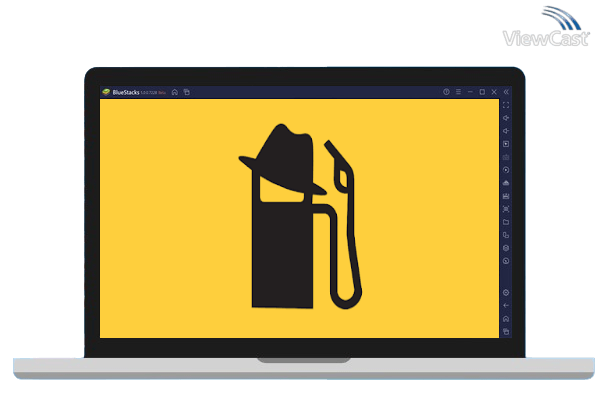Open the multi-instance manager icon
This screenshot has height=414, width=602.
tap(506, 235)
